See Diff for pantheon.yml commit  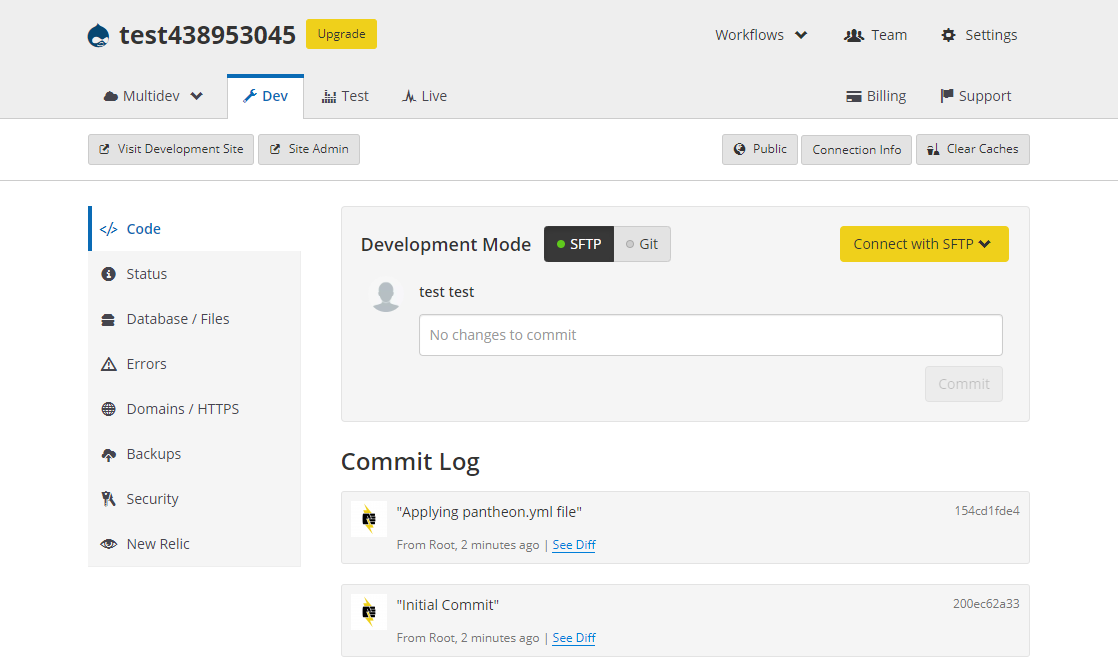pyautogui.click(x=574, y=545)
